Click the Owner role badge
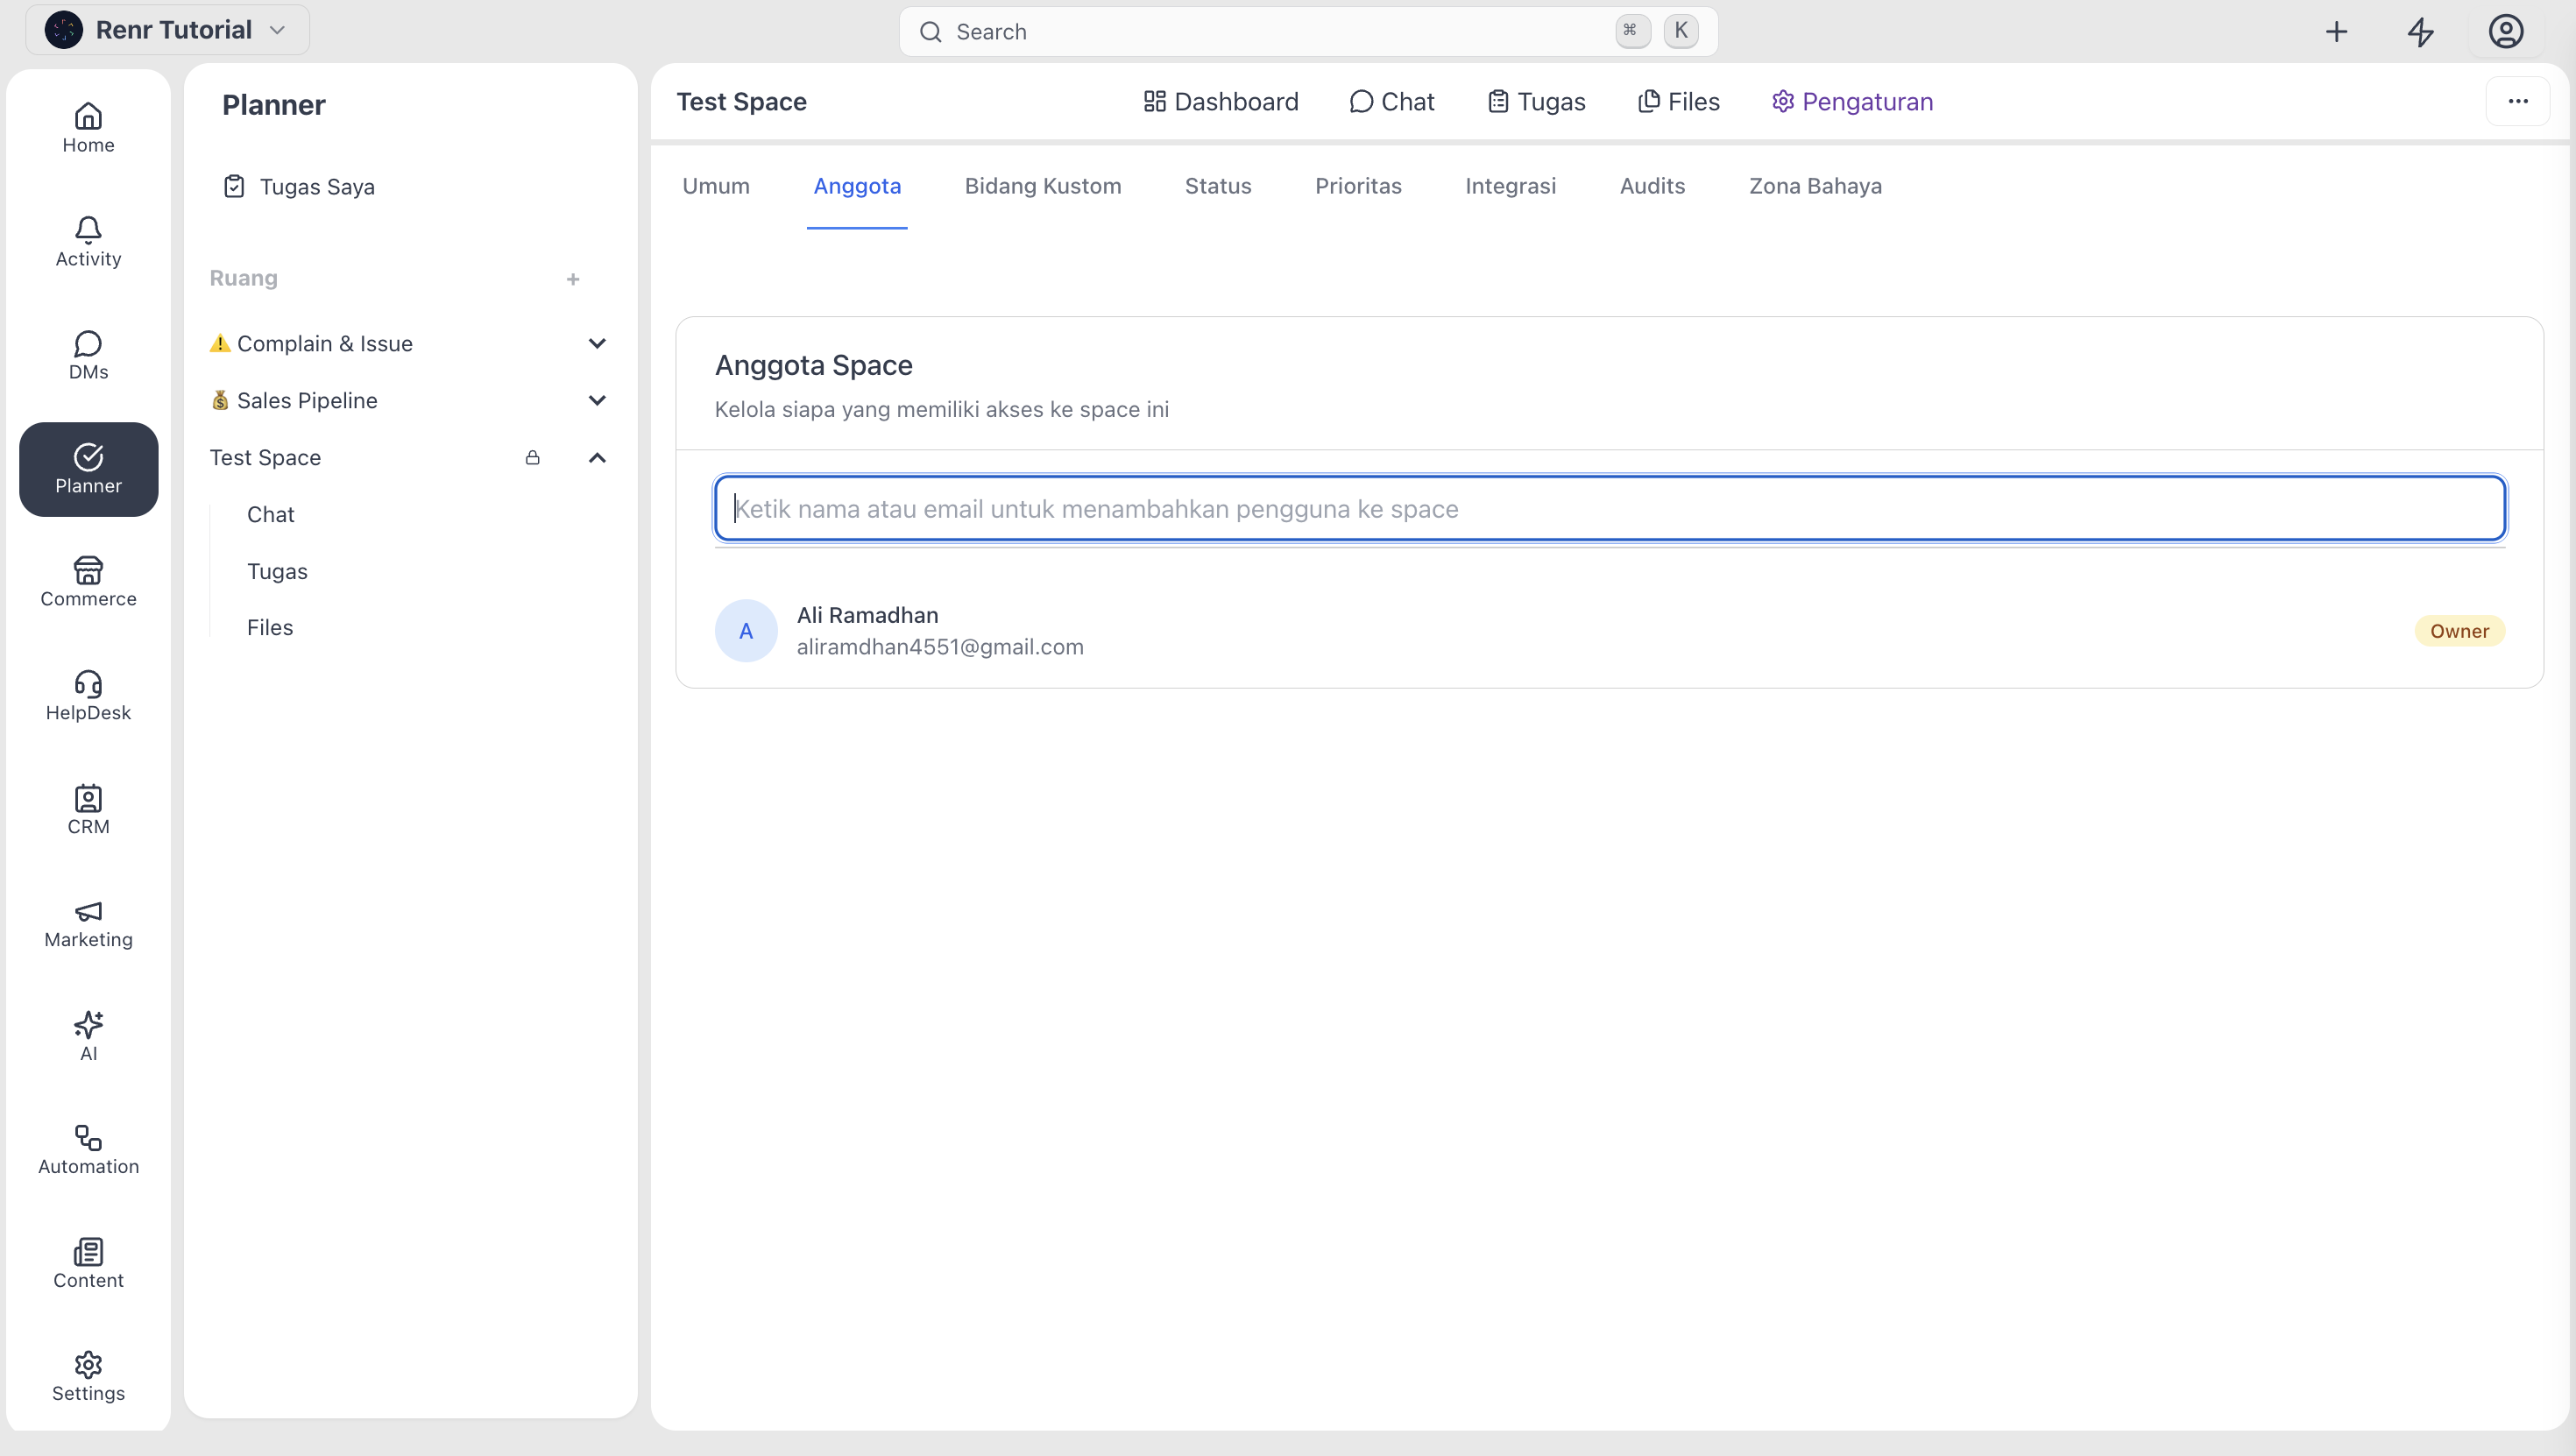 pos(2459,631)
